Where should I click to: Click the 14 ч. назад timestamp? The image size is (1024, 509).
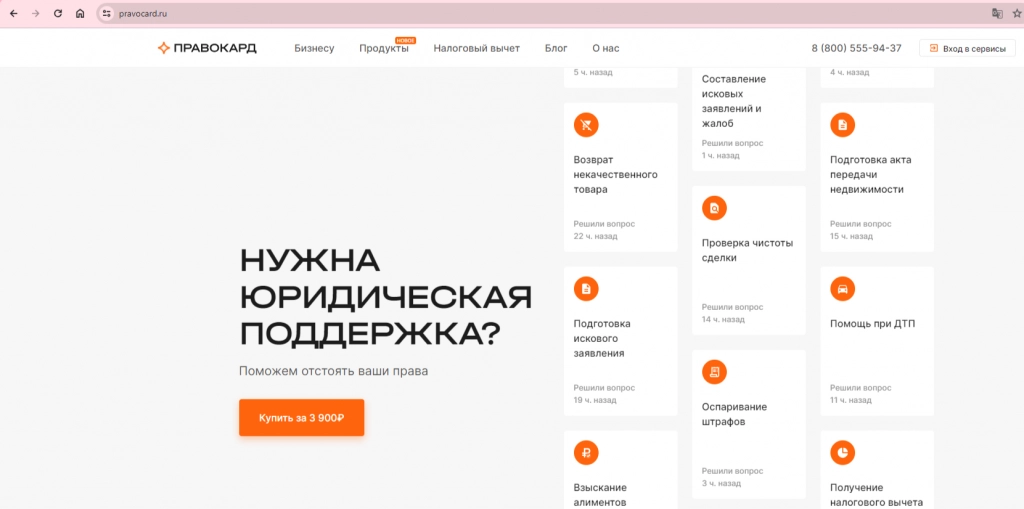point(723,320)
